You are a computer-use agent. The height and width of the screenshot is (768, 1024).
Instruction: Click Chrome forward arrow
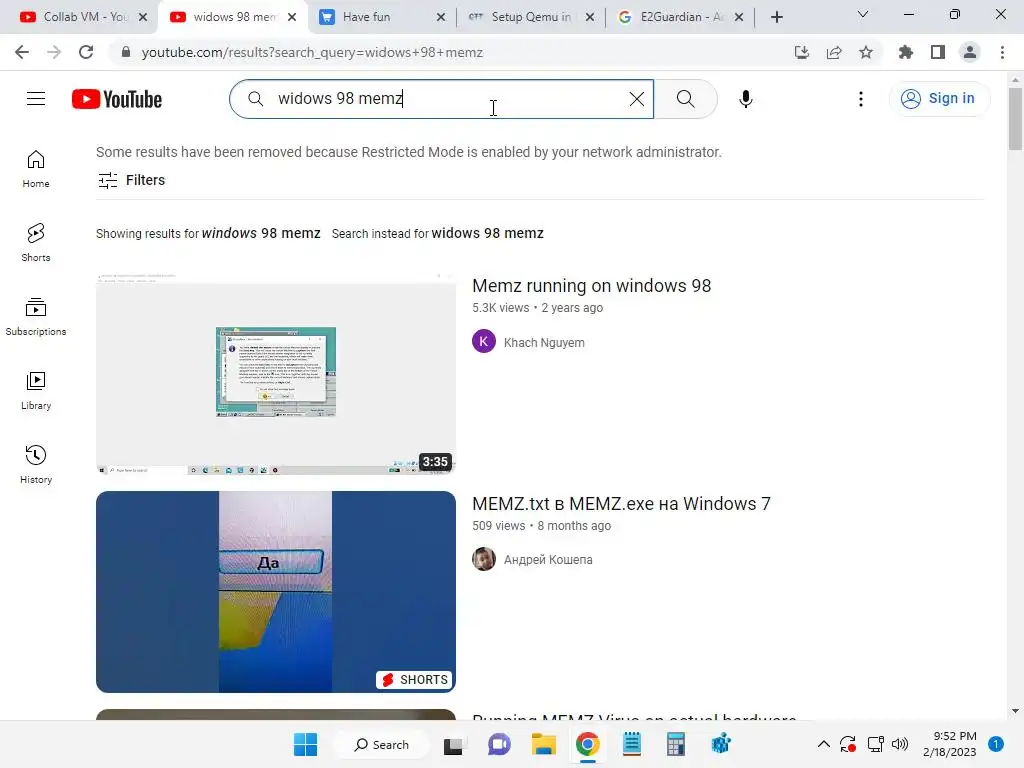[54, 52]
